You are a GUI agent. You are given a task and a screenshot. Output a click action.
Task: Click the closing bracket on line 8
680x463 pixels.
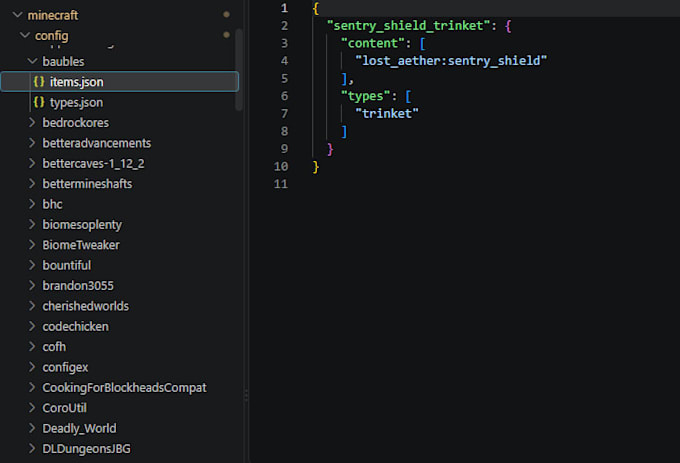point(344,131)
